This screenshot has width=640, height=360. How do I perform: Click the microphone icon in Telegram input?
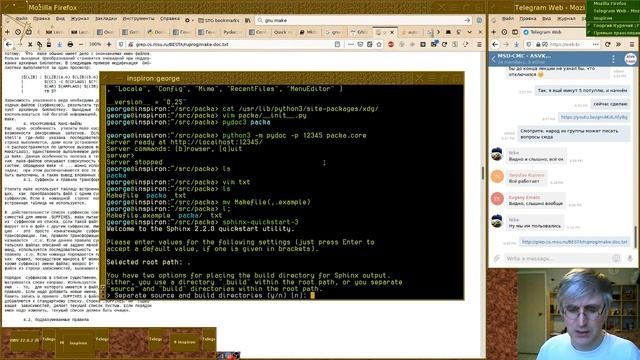630,258
